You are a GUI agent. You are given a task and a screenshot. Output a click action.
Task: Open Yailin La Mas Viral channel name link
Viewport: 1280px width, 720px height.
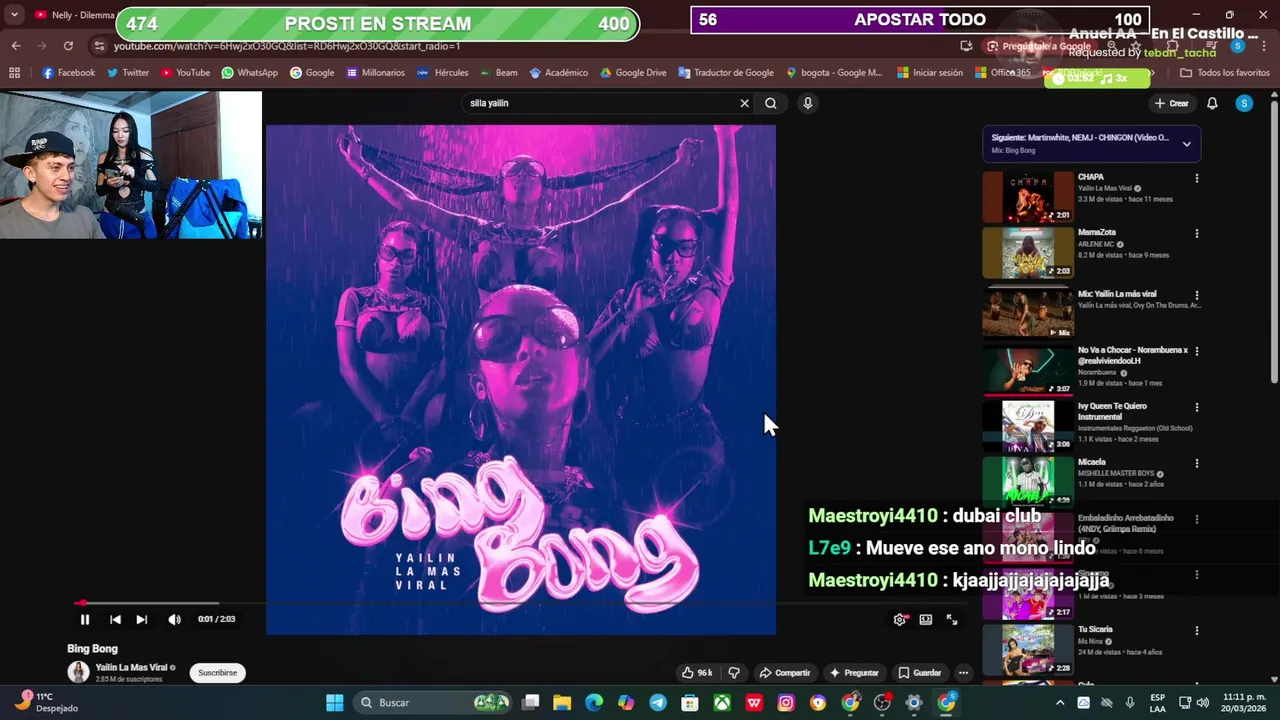point(131,667)
